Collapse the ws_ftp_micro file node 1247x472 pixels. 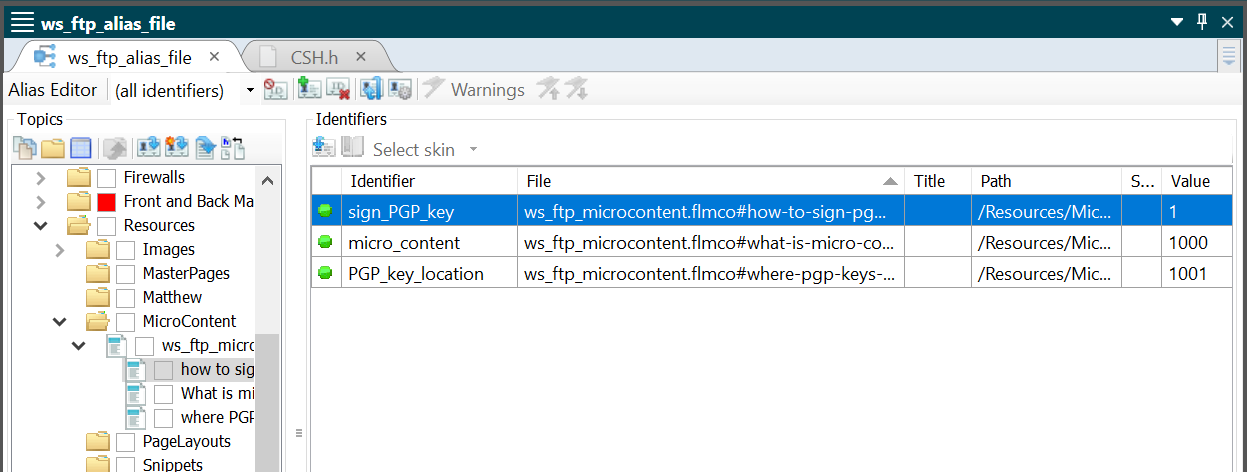tap(79, 346)
